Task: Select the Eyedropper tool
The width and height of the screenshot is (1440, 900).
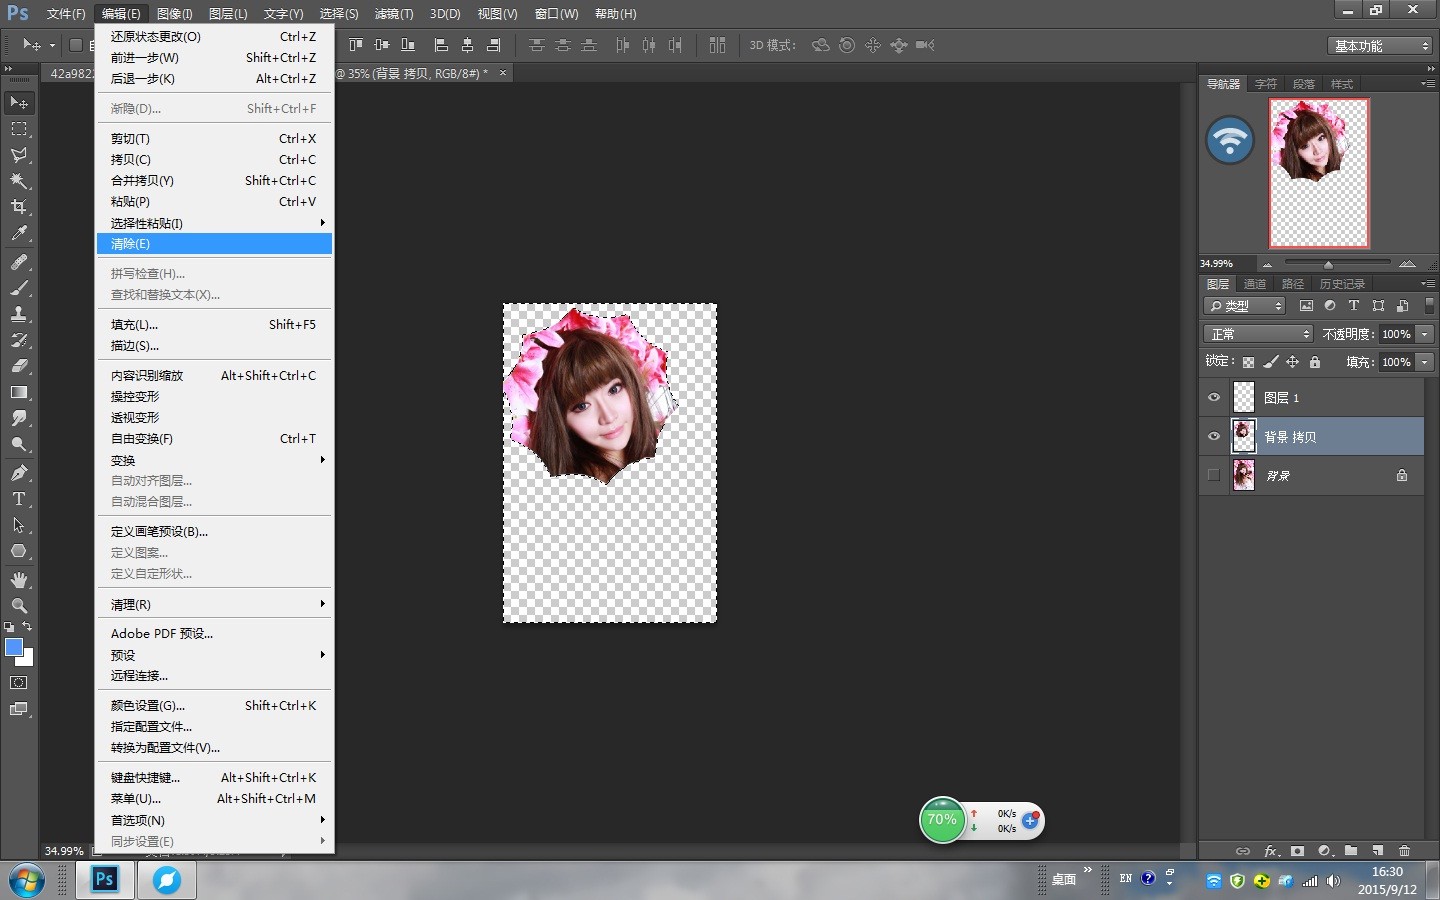Action: tap(19, 233)
